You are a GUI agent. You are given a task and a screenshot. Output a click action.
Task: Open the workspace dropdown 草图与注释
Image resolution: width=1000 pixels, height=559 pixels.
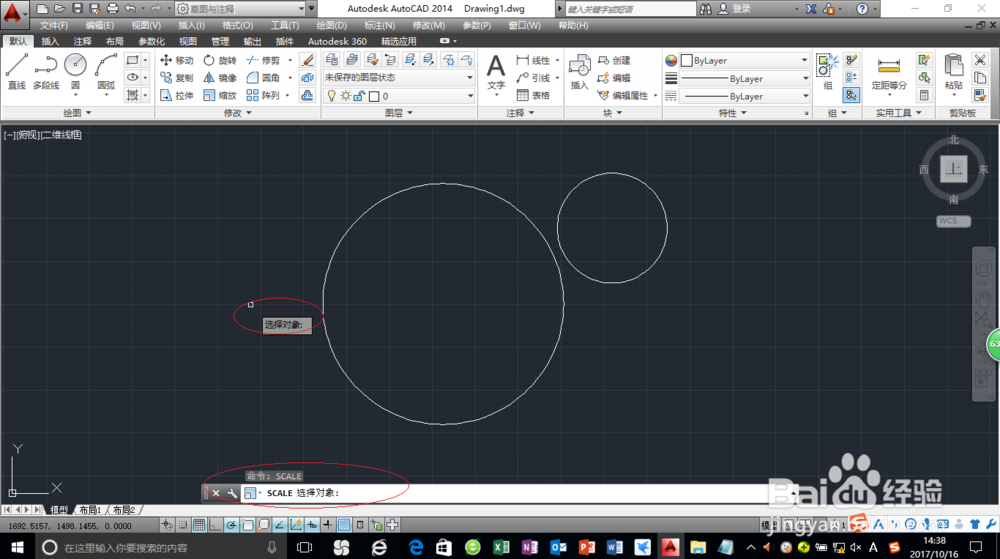240,8
